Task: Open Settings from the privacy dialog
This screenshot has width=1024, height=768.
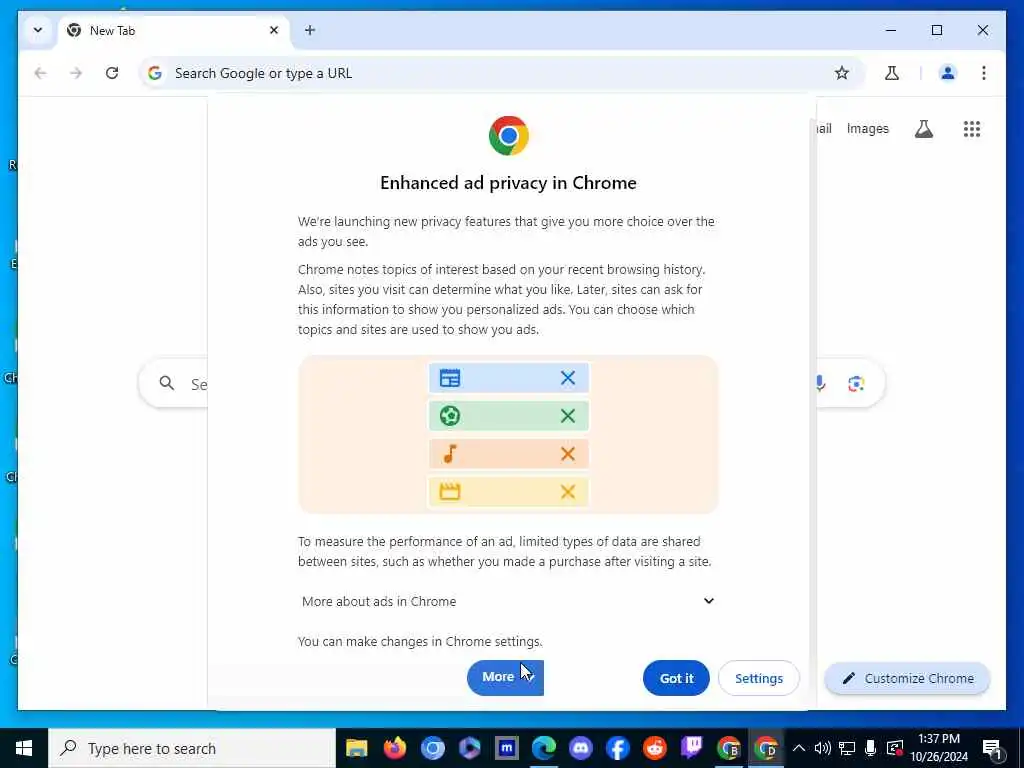Action: pyautogui.click(x=758, y=678)
